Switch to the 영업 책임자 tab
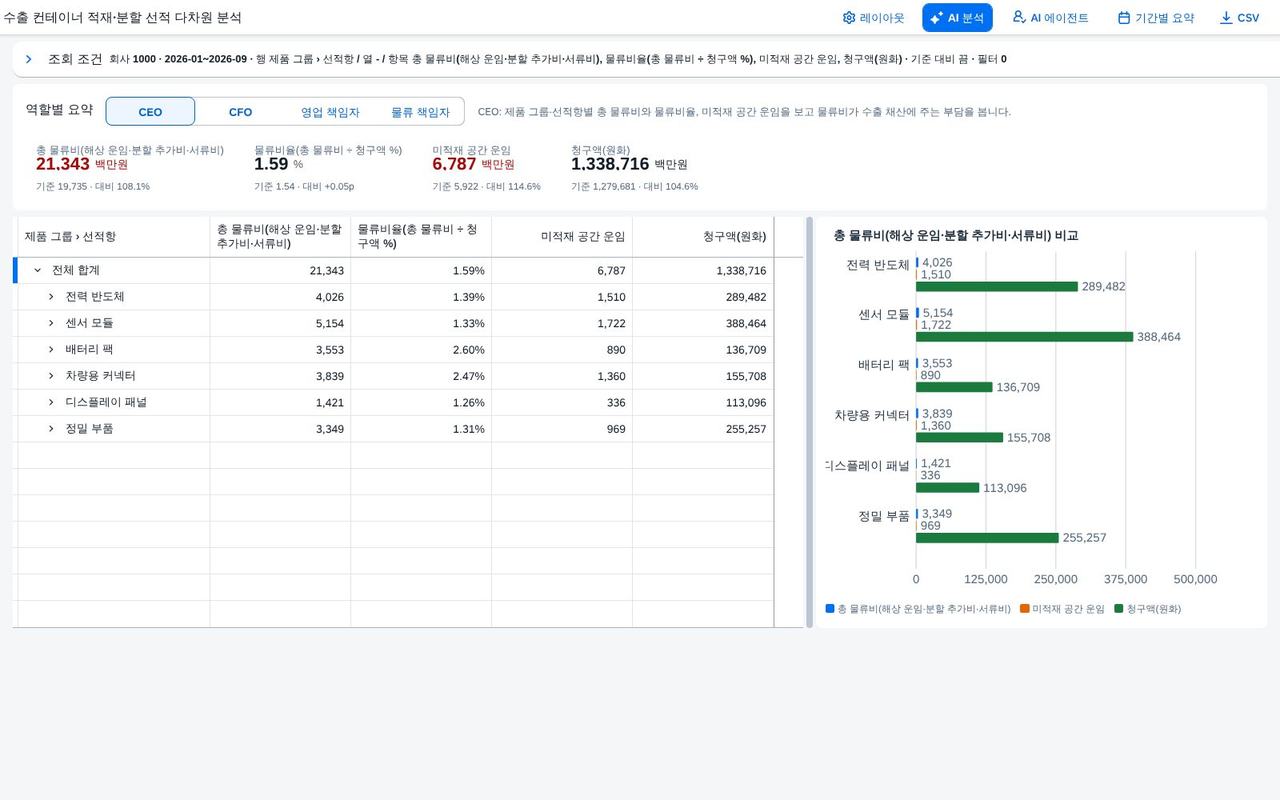1280x800 pixels. click(330, 112)
